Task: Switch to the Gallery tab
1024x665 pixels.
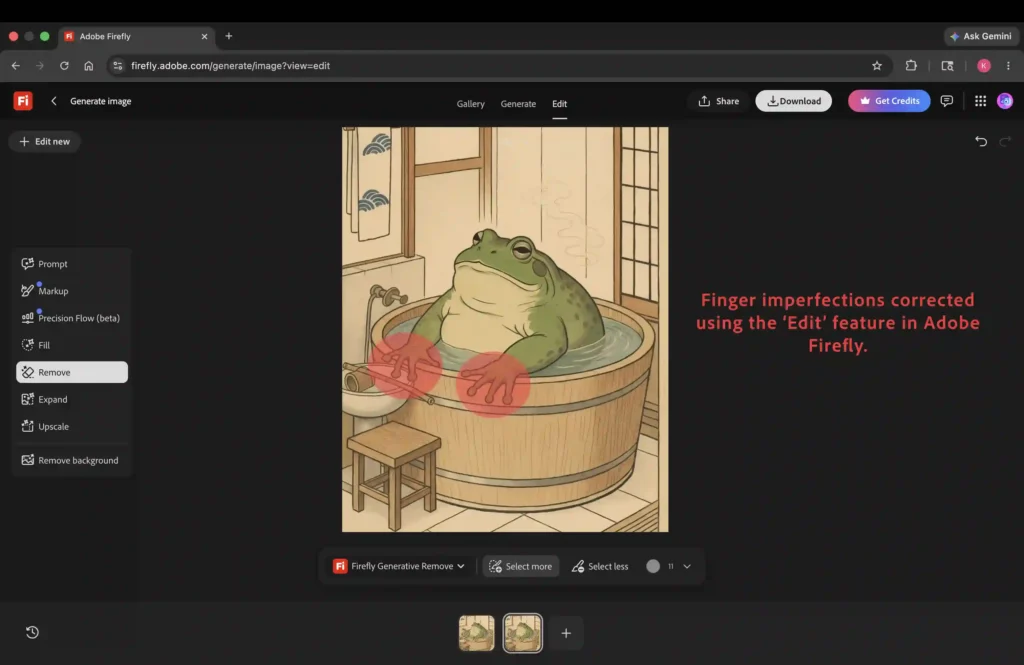Action: pyautogui.click(x=470, y=104)
